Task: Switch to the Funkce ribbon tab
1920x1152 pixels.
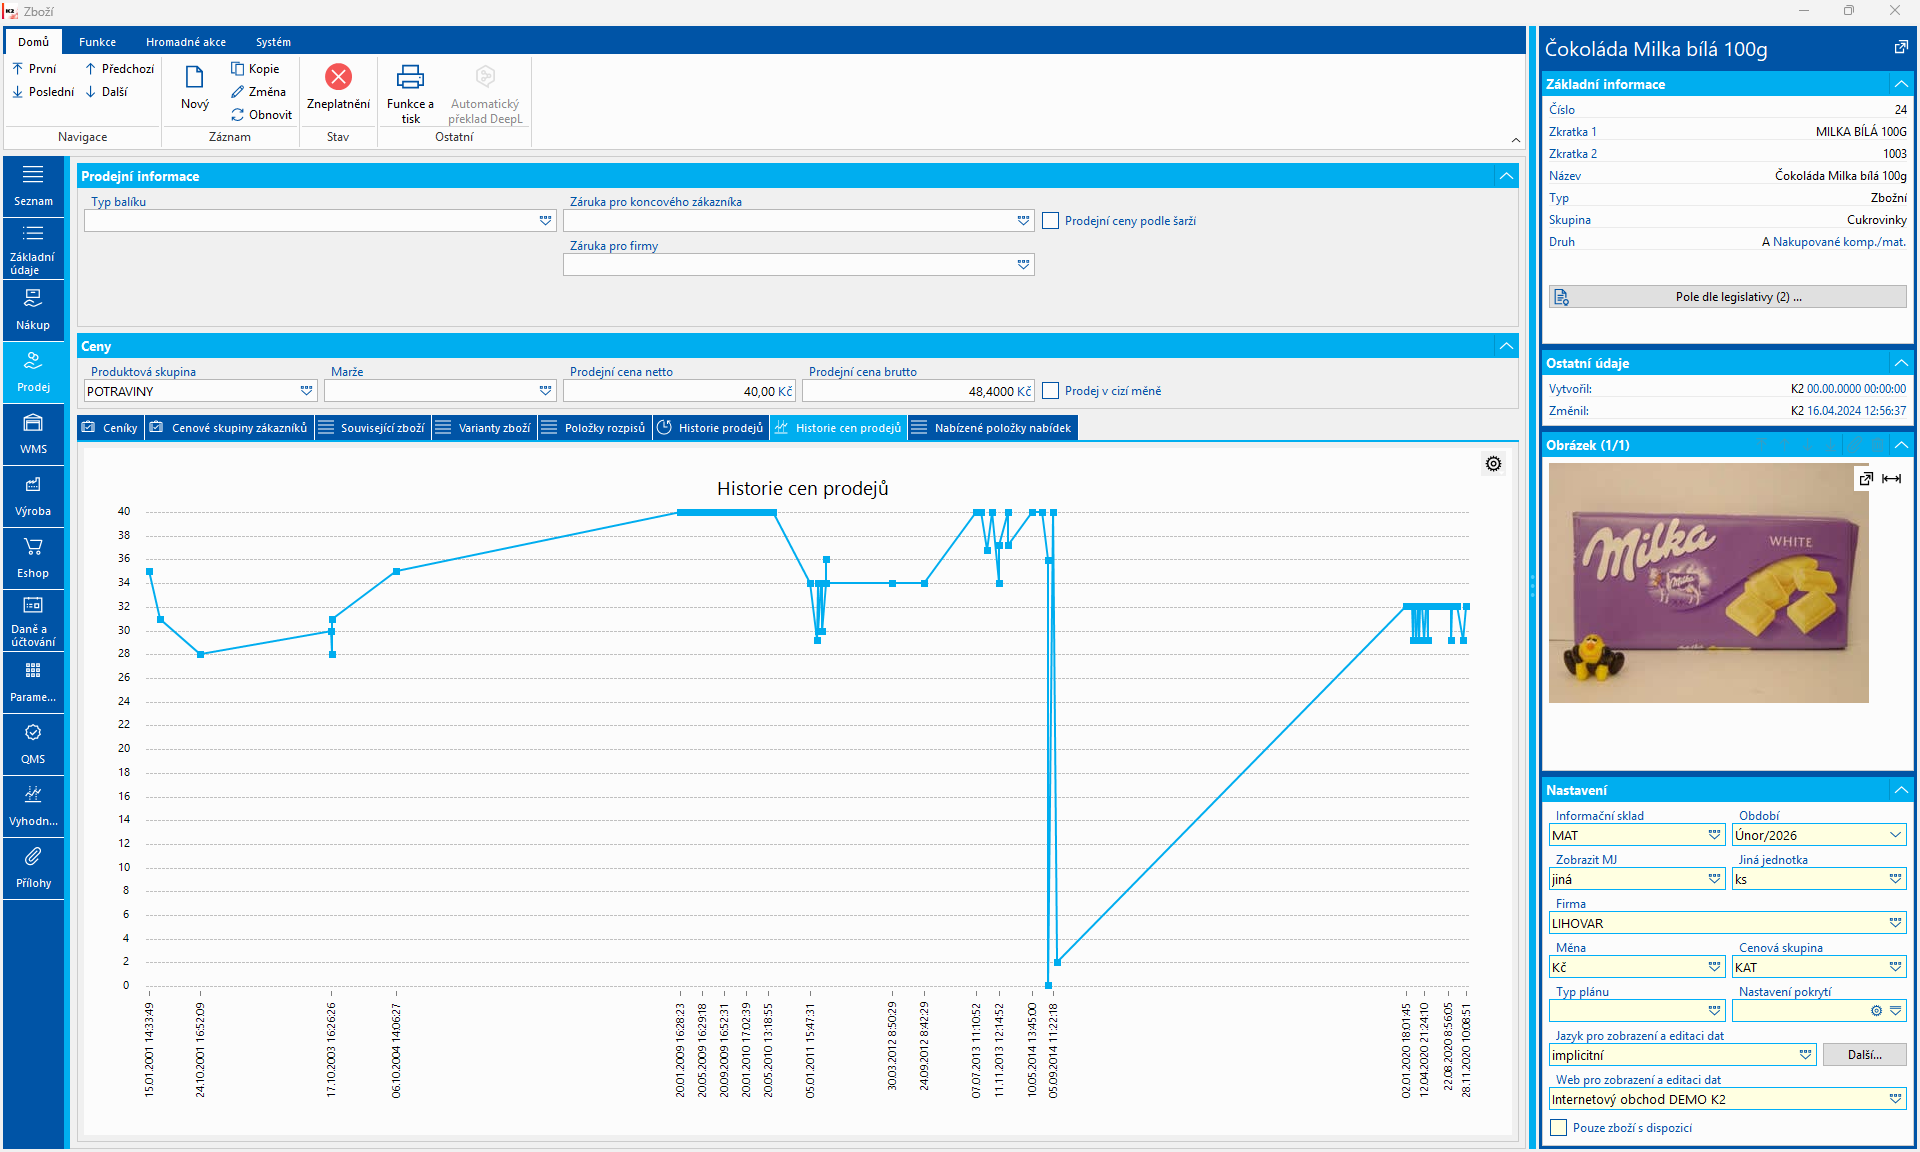Action: (97, 42)
